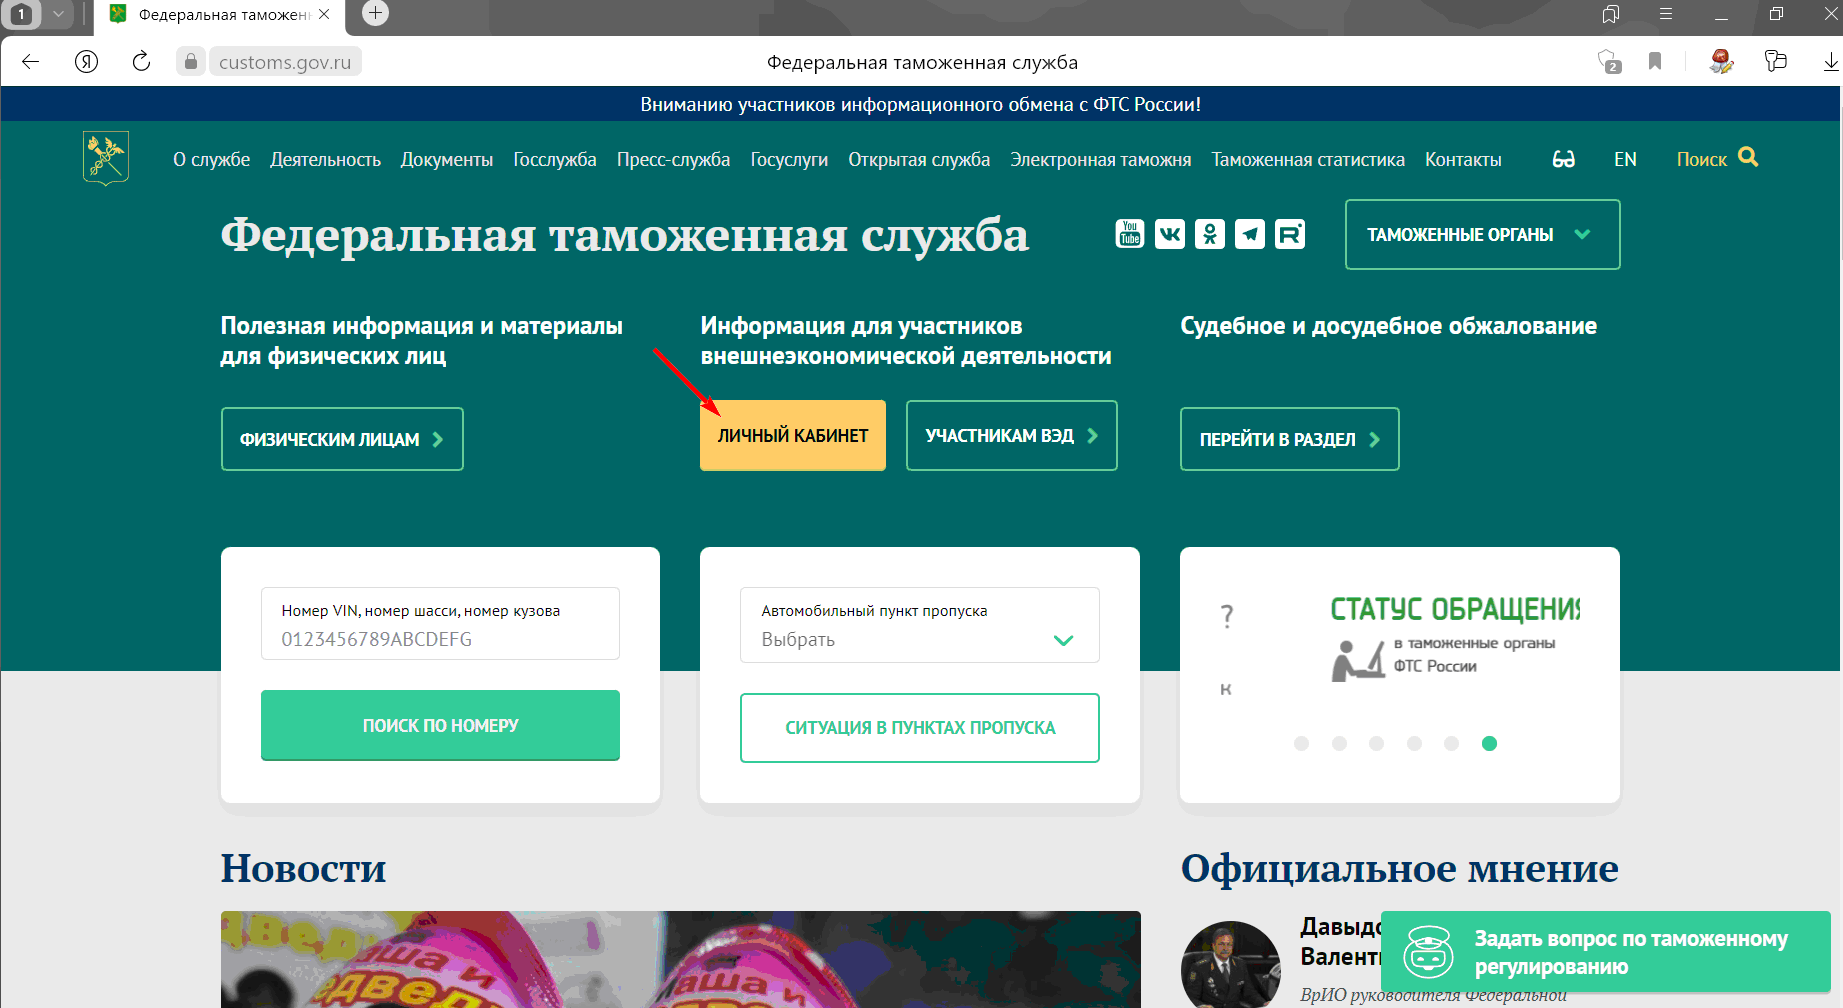This screenshot has height=1008, width=1843.
Task: Bookmark this page
Action: tap(1655, 62)
